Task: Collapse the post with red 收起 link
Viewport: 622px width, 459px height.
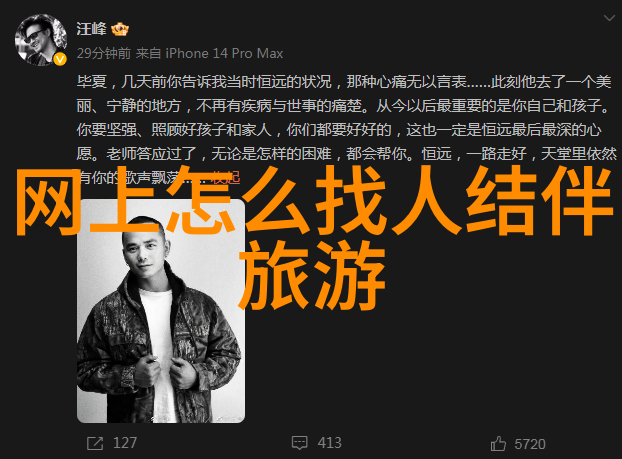Action: point(225,178)
